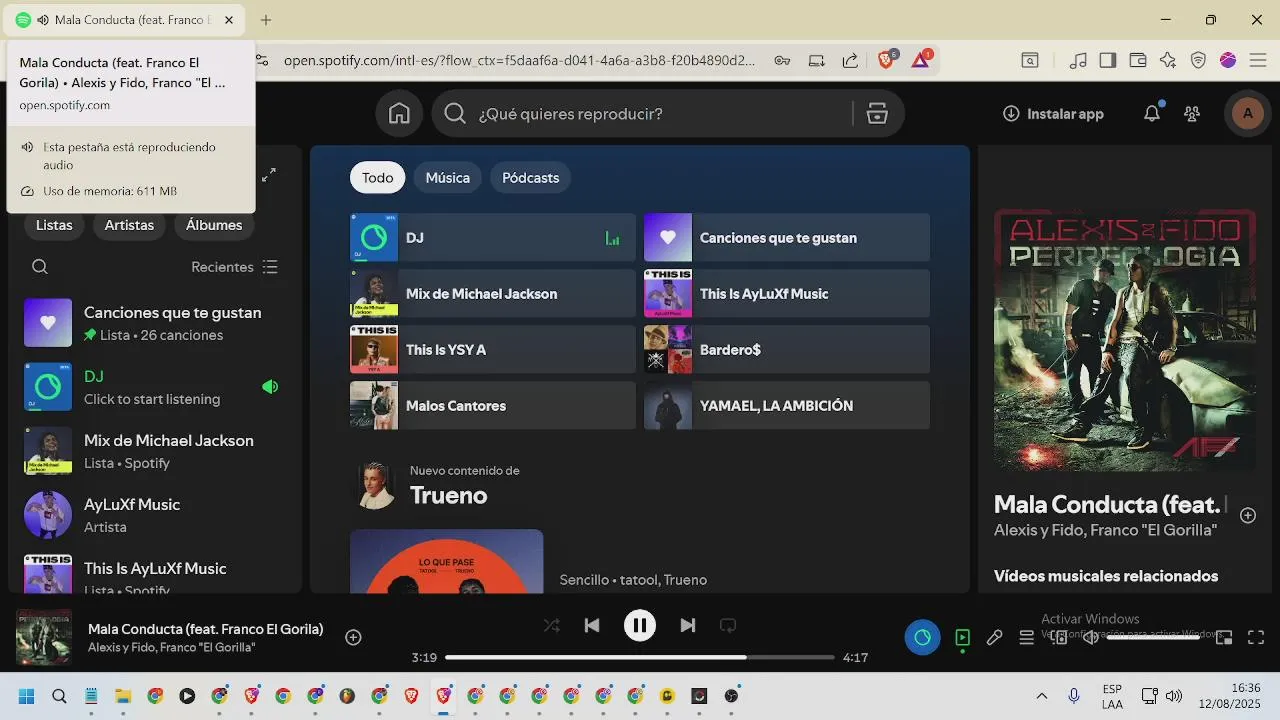The height and width of the screenshot is (720, 1280).
Task: Open Brave Leo AI sparkle icon
Action: pos(1168,60)
